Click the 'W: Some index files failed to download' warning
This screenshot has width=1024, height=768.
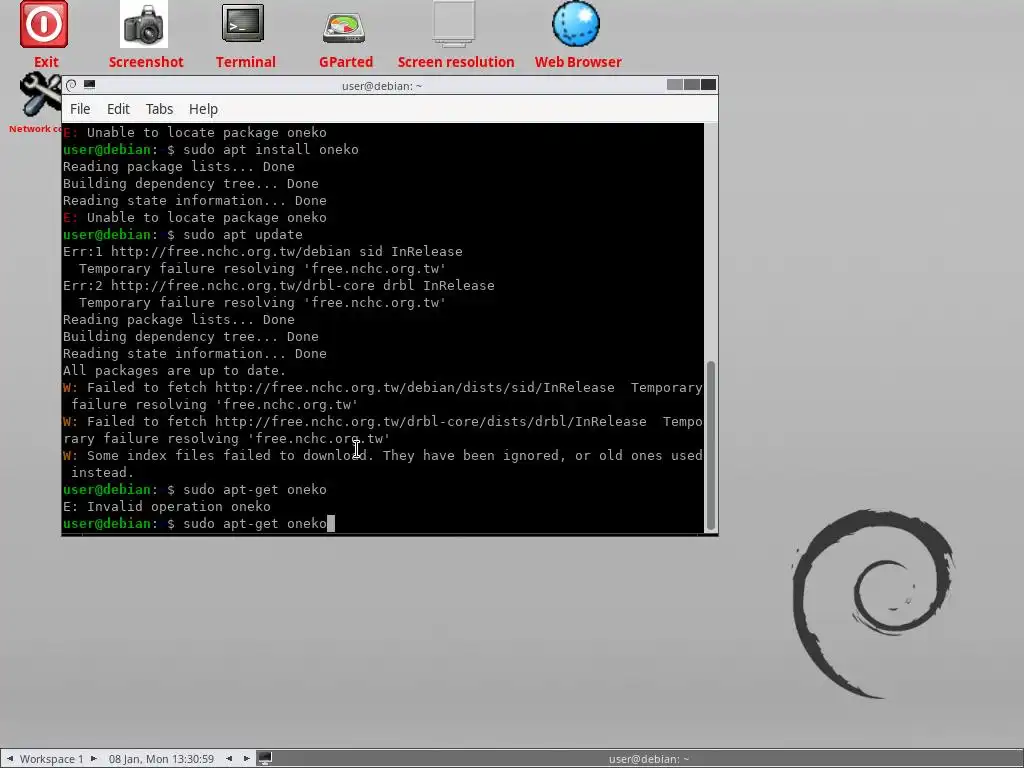[x=383, y=455]
